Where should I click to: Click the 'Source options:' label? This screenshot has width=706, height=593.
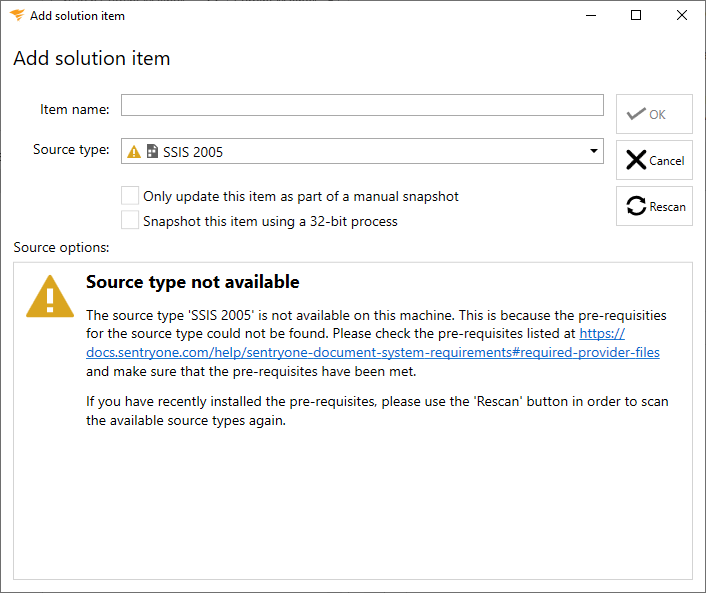pos(61,247)
